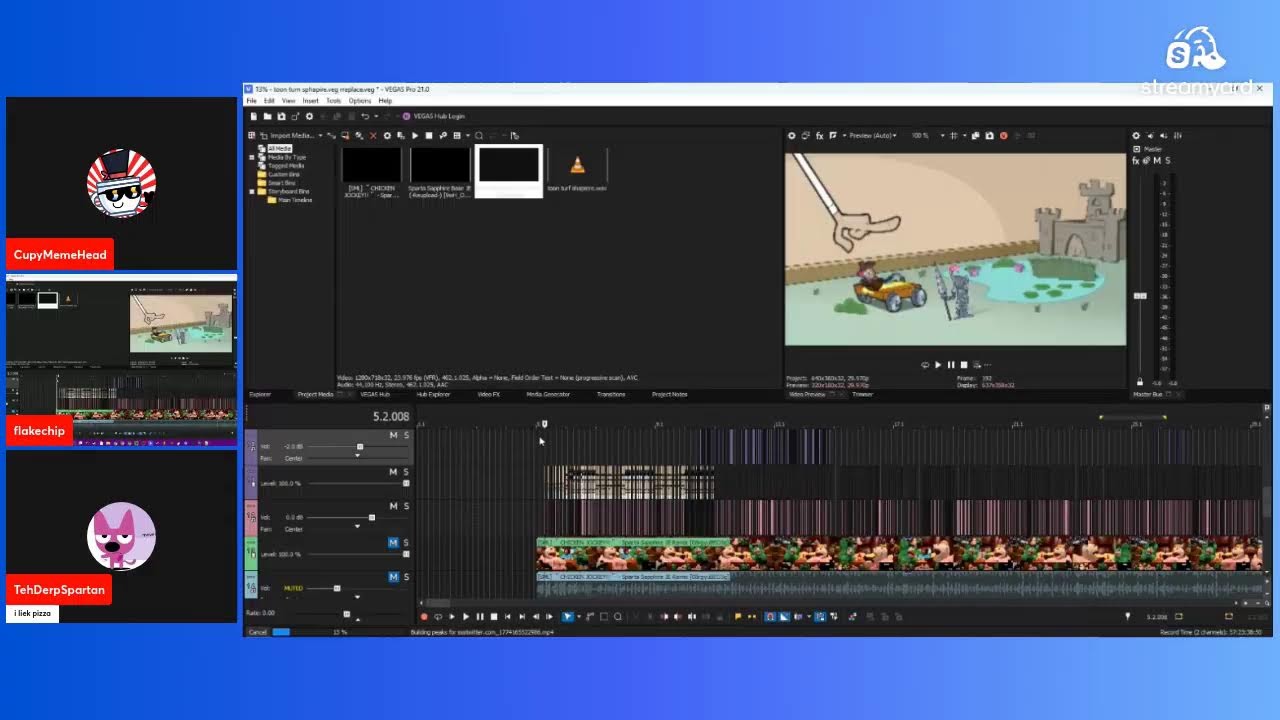1280x720 pixels.
Task: Open the Import Media dropdown arrow
Action: (320, 135)
